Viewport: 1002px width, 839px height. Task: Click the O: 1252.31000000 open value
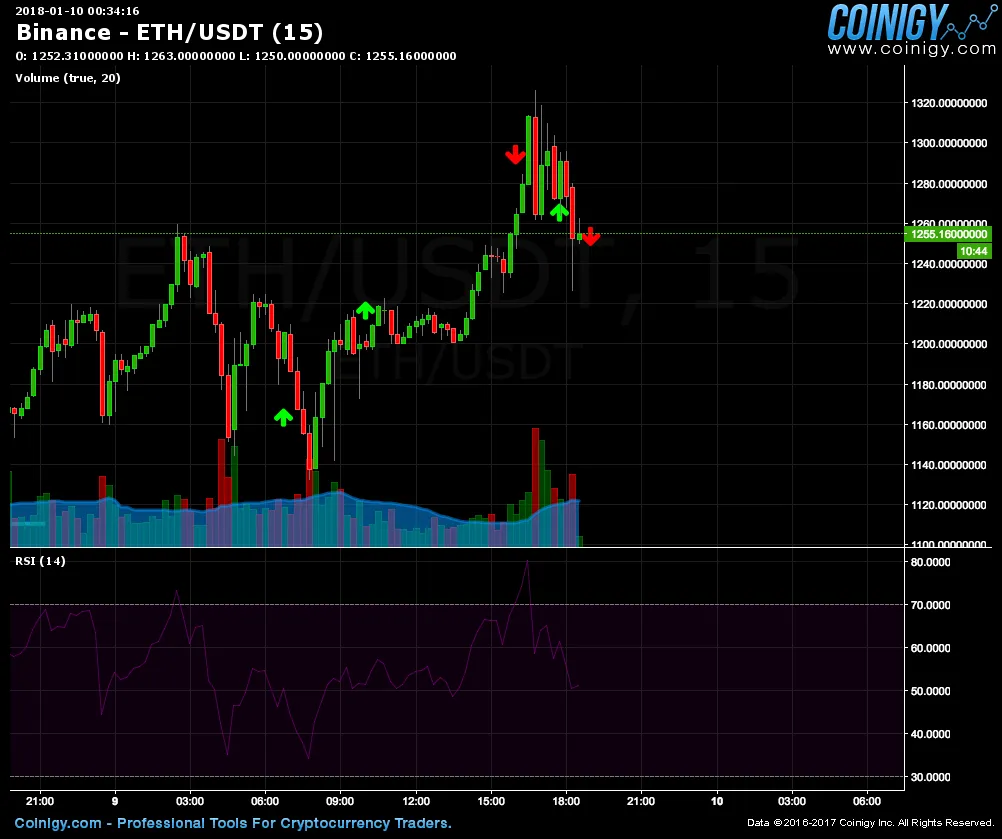(70, 56)
